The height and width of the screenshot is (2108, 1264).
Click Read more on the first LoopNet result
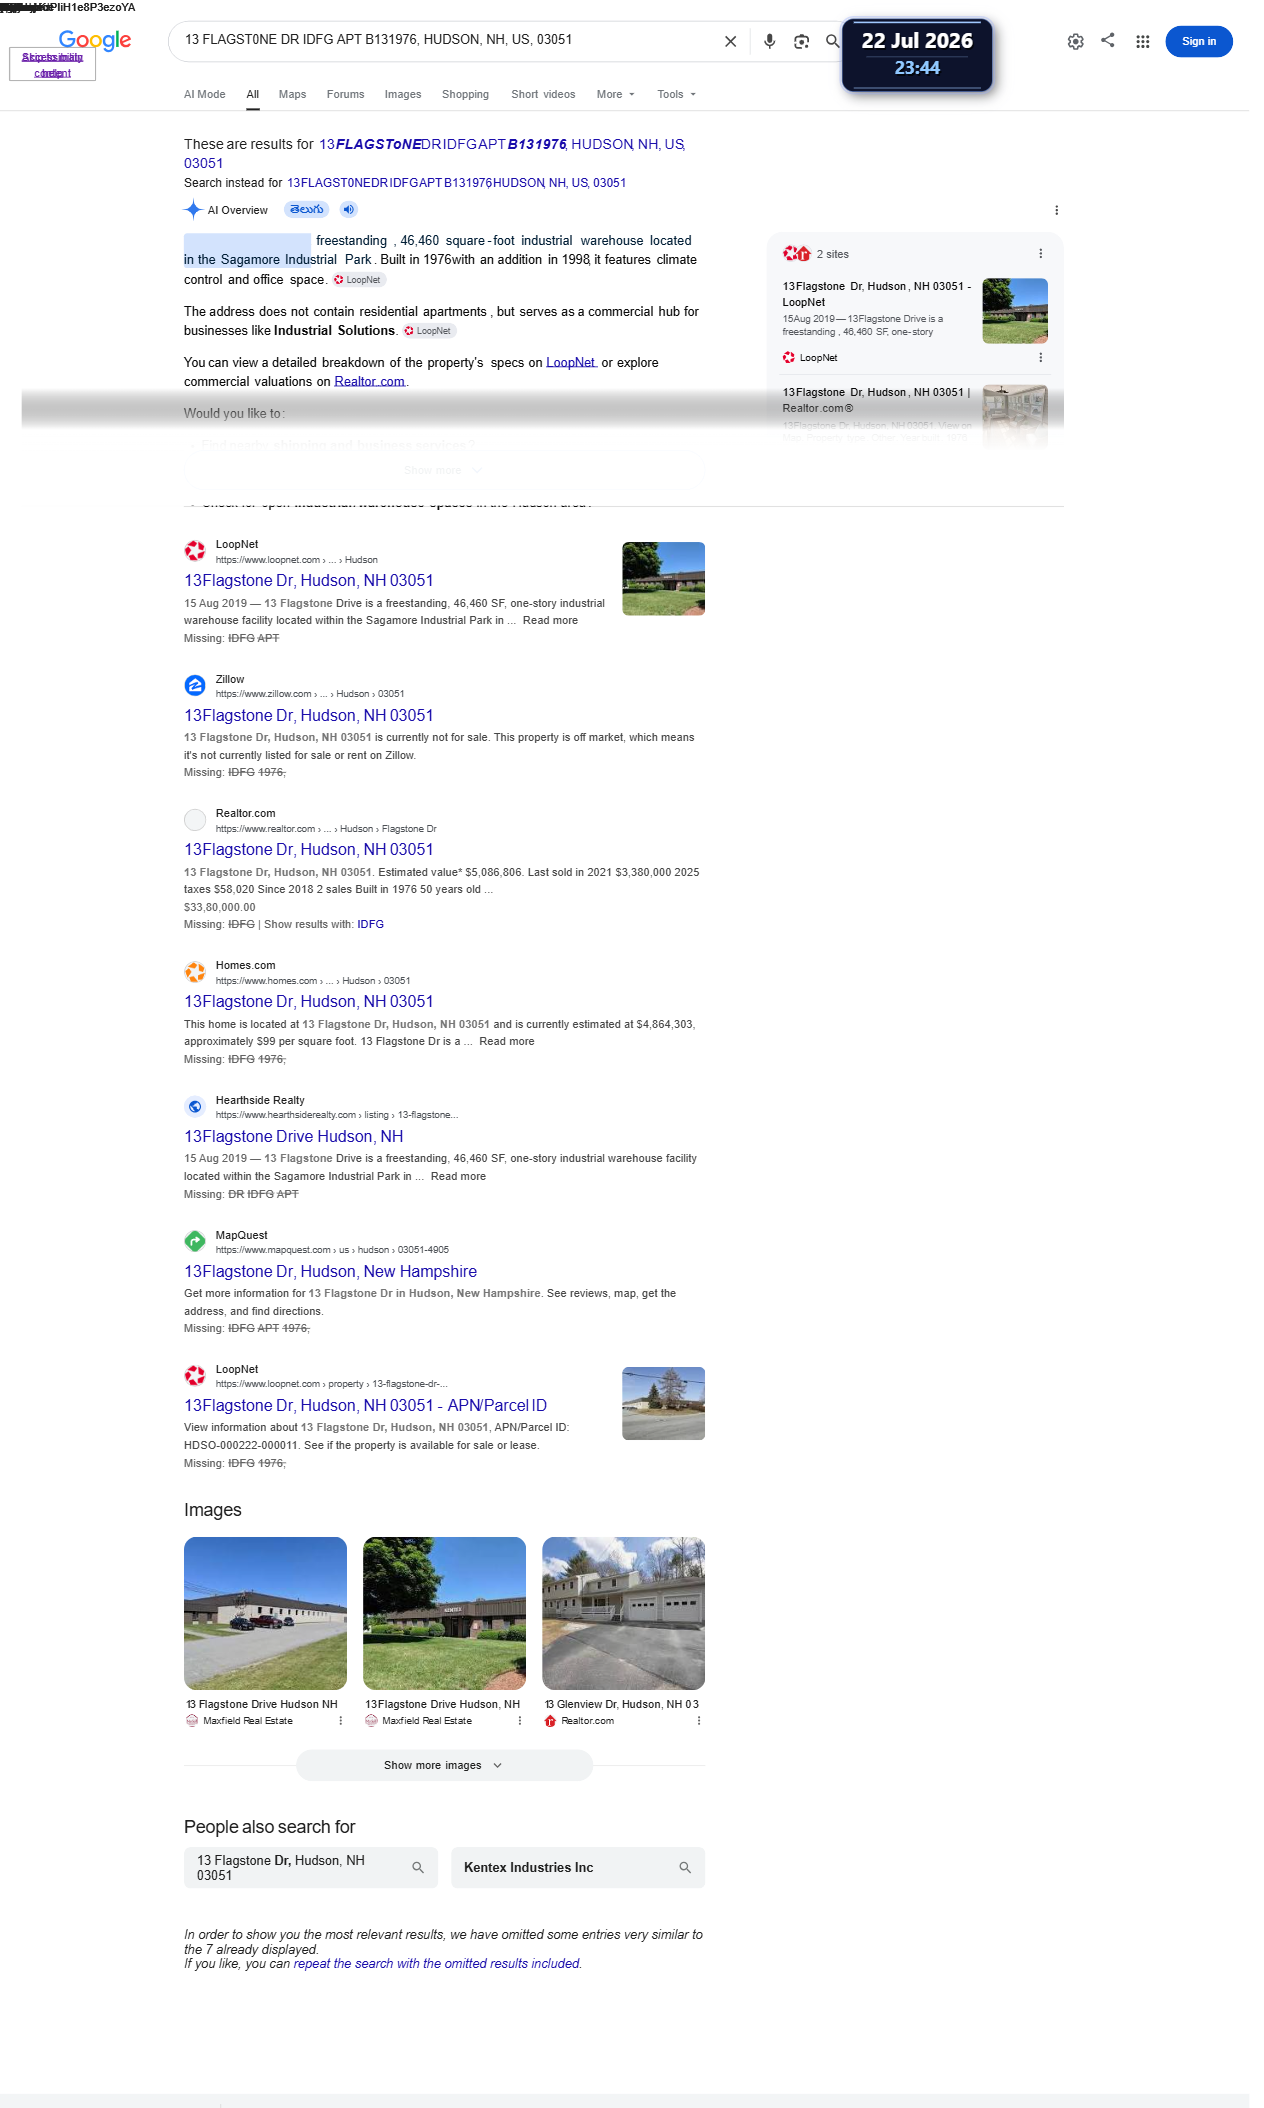550,620
